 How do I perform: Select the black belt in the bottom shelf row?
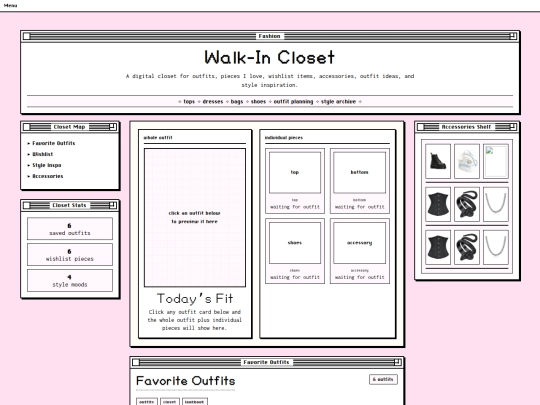click(x=467, y=247)
